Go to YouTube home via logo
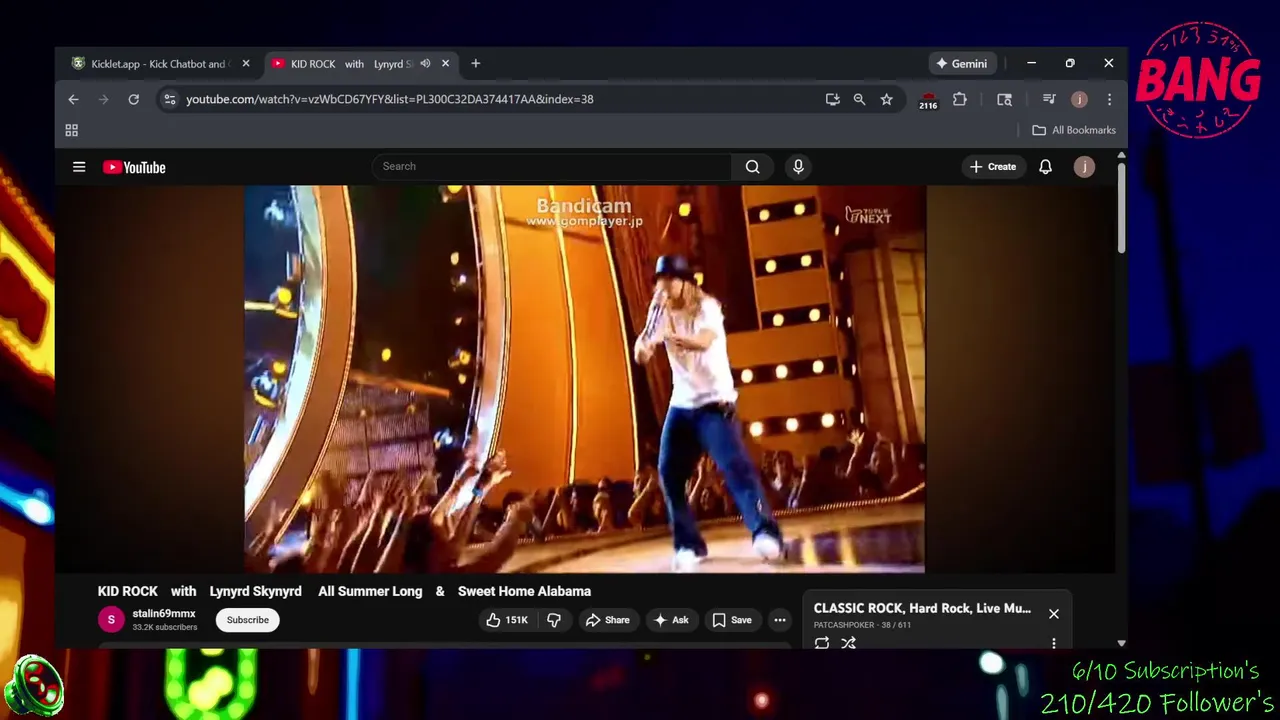Screen dimensions: 1280x720 pyautogui.click(x=134, y=167)
